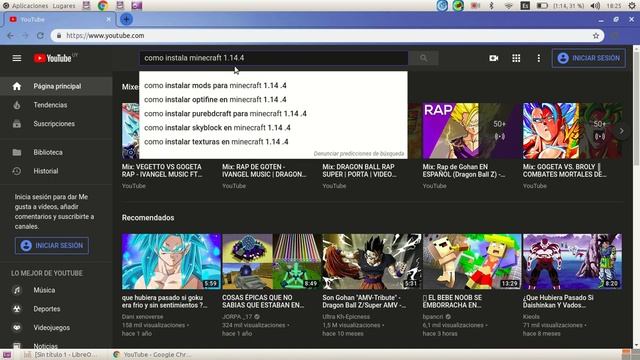Image resolution: width=640 pixels, height=360 pixels.
Task: Click title 'Mix: RAP DE GOTEN'
Action: pyautogui.click(x=264, y=171)
